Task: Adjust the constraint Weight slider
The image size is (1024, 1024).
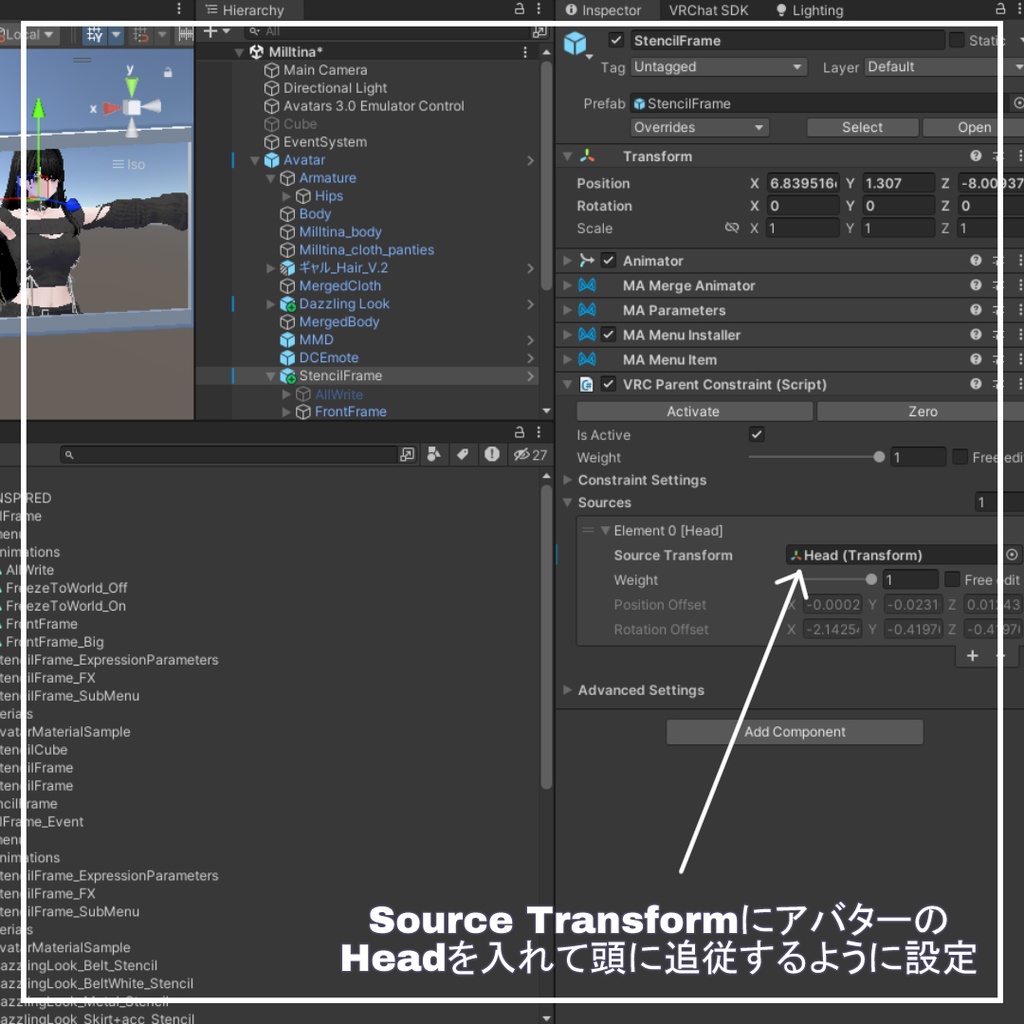Action: [x=816, y=457]
